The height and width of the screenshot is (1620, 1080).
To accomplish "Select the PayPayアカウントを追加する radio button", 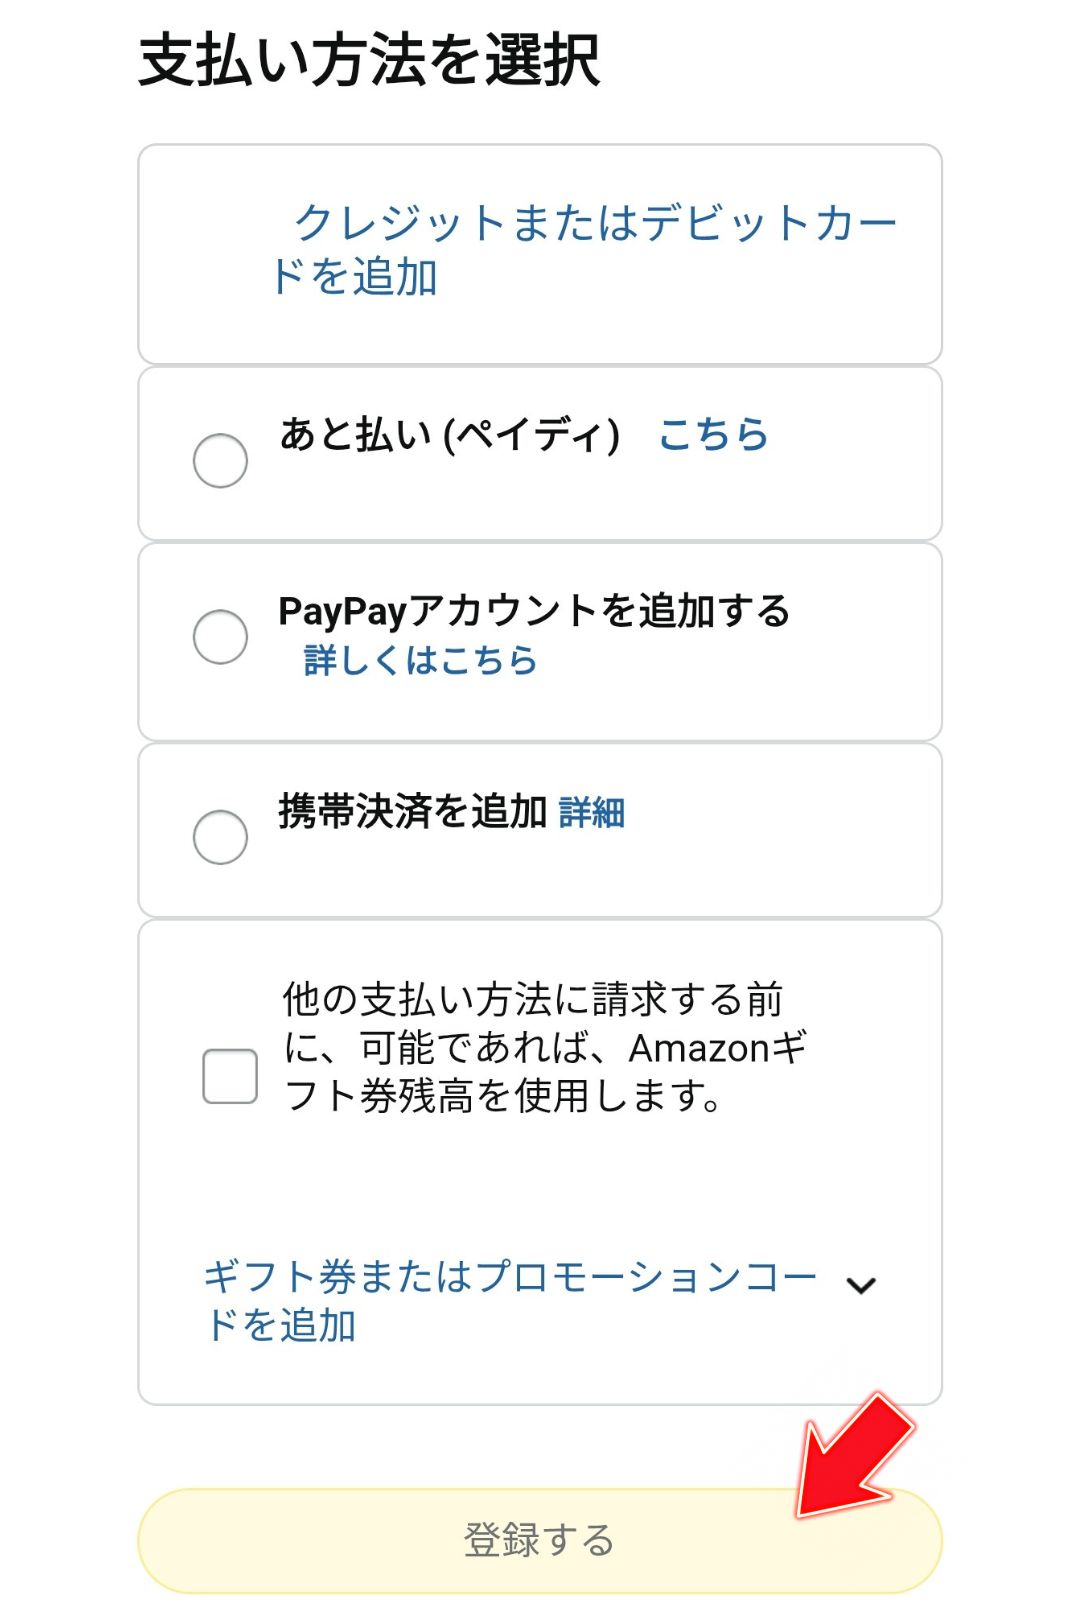I will point(221,636).
